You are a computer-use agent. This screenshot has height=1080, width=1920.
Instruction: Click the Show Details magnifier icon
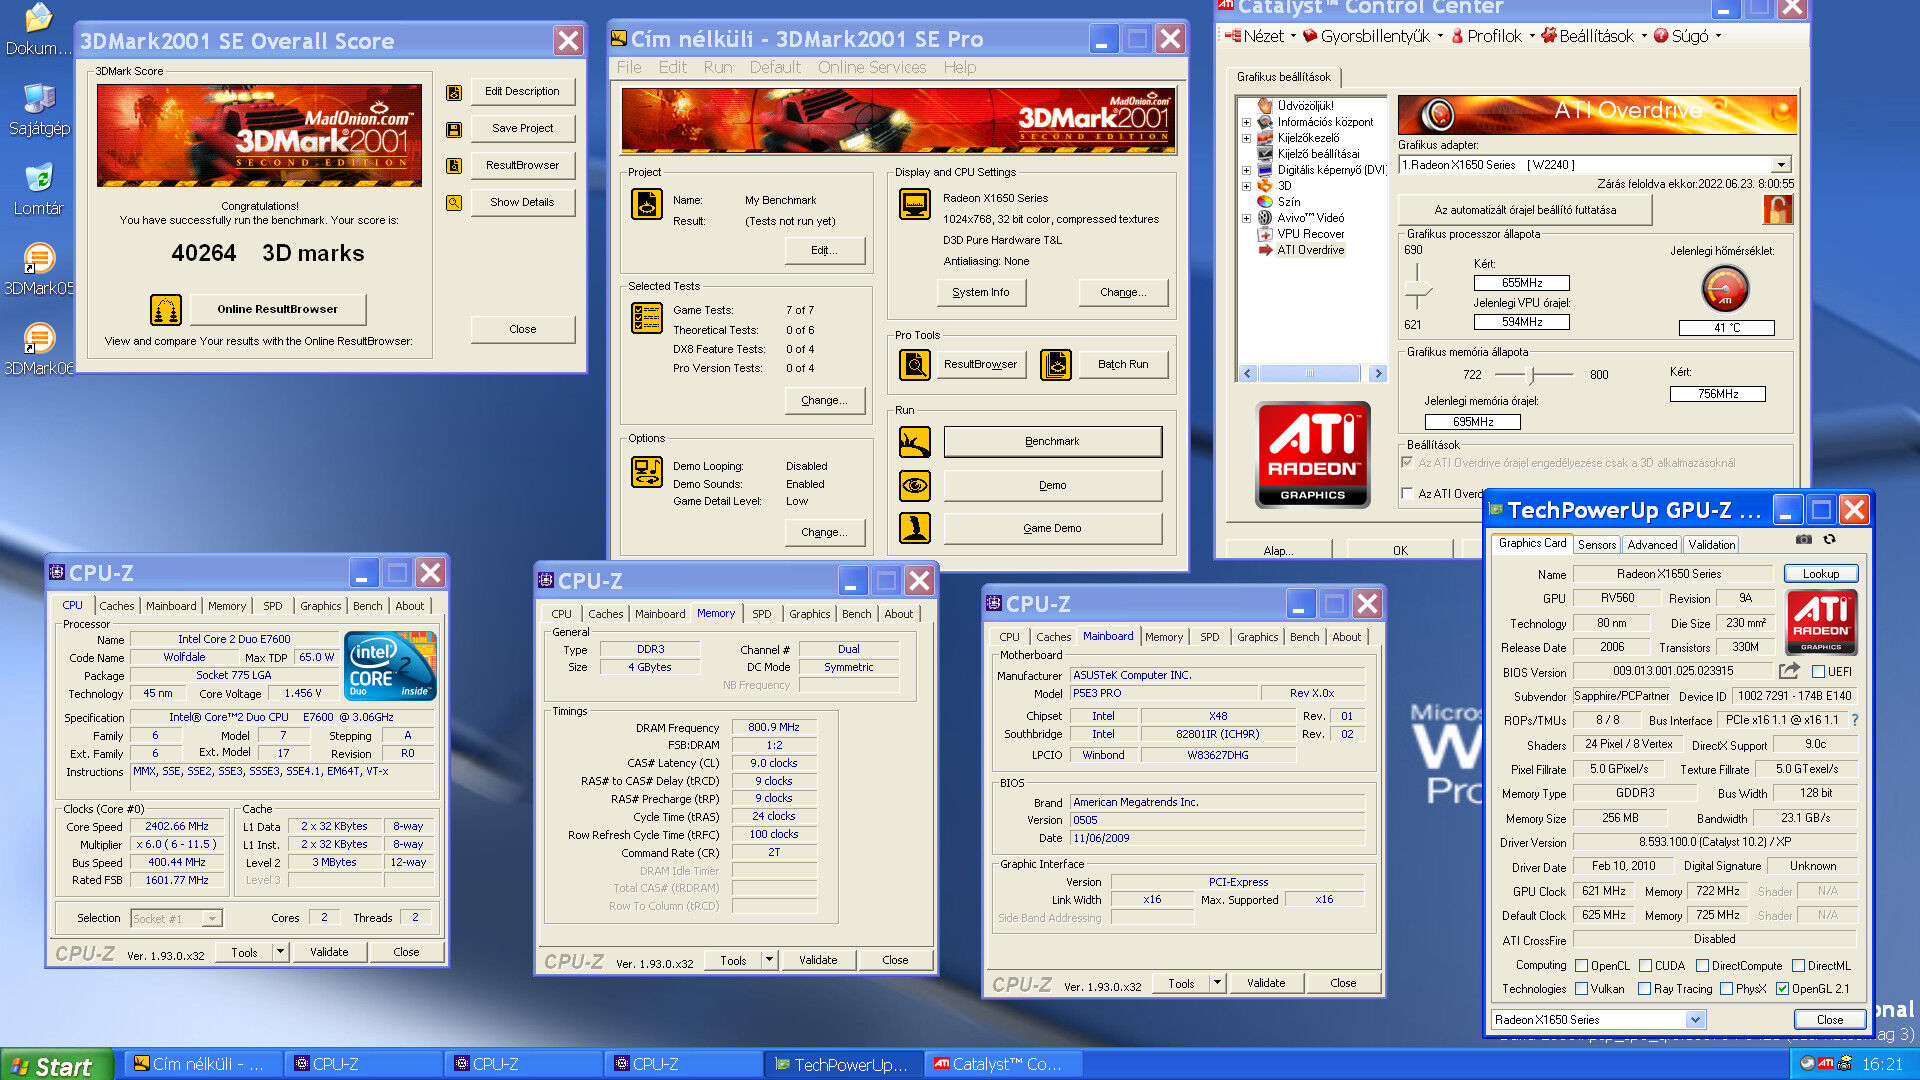(x=454, y=203)
